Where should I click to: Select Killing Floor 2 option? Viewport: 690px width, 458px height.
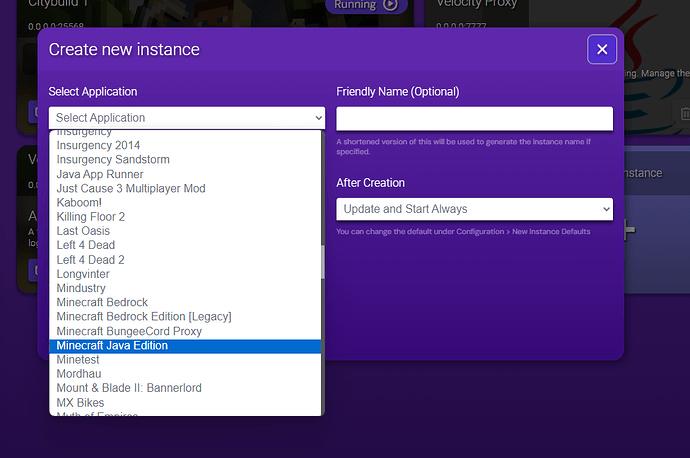pyautogui.click(x=185, y=217)
